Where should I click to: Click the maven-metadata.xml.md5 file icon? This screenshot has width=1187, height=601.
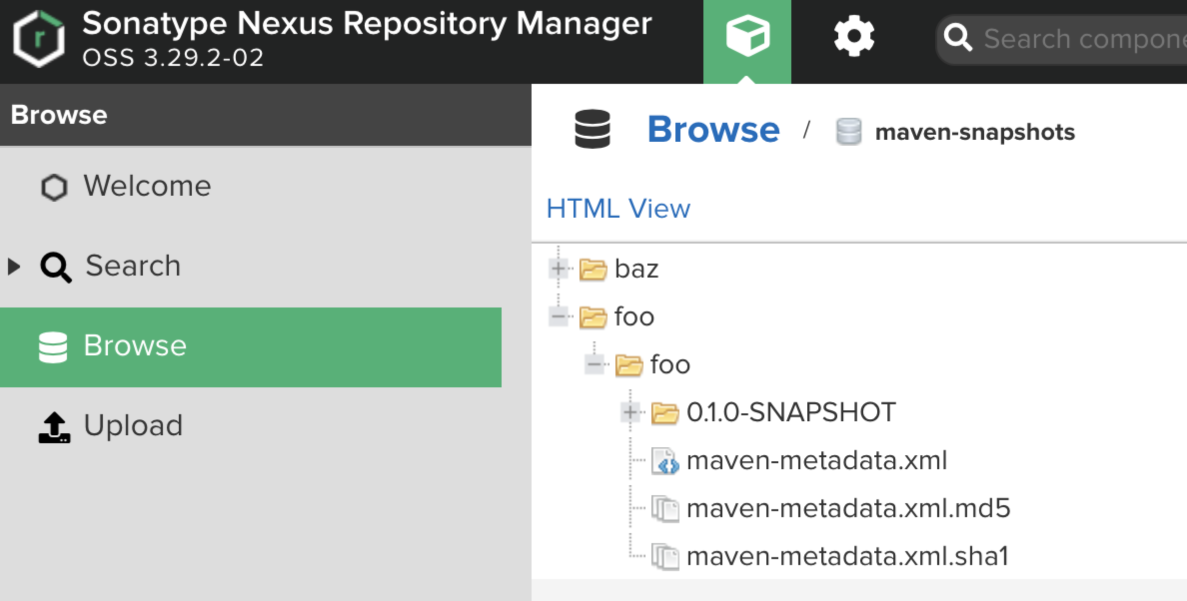point(665,509)
